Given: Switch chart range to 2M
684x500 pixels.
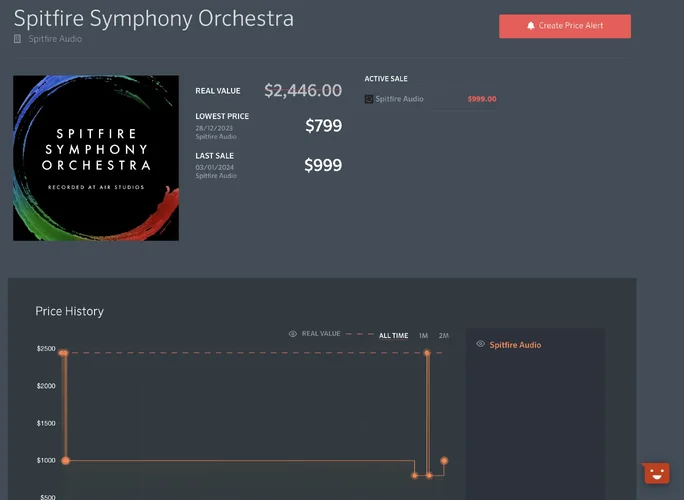Looking at the screenshot, I should (444, 335).
